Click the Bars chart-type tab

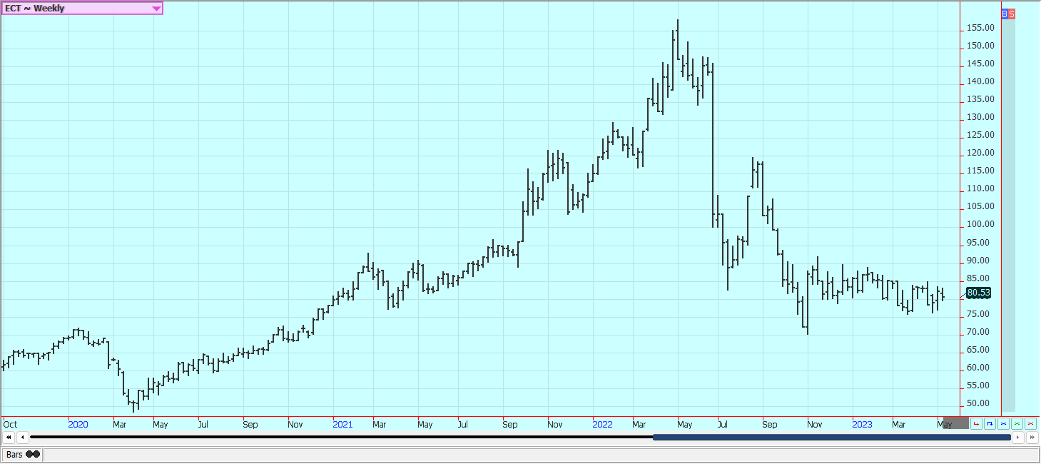(x=23, y=455)
